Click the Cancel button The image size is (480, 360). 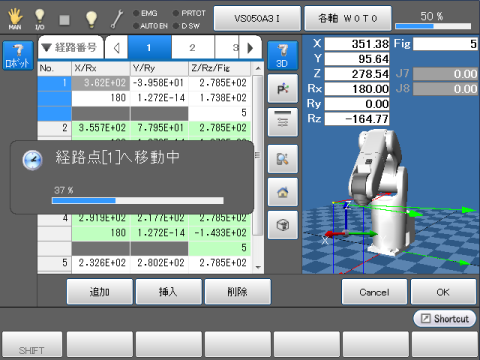[374, 292]
